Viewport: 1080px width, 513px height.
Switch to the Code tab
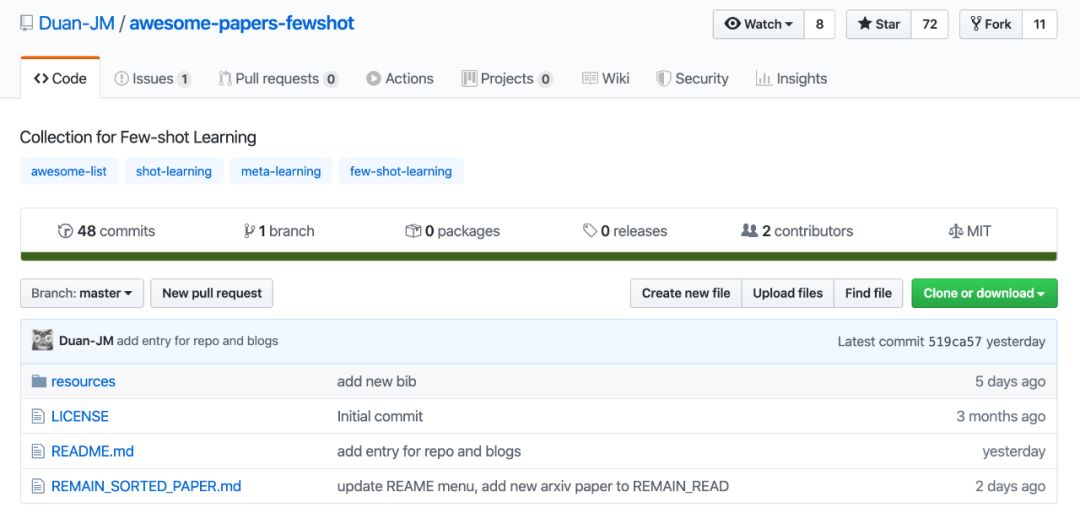coord(61,78)
